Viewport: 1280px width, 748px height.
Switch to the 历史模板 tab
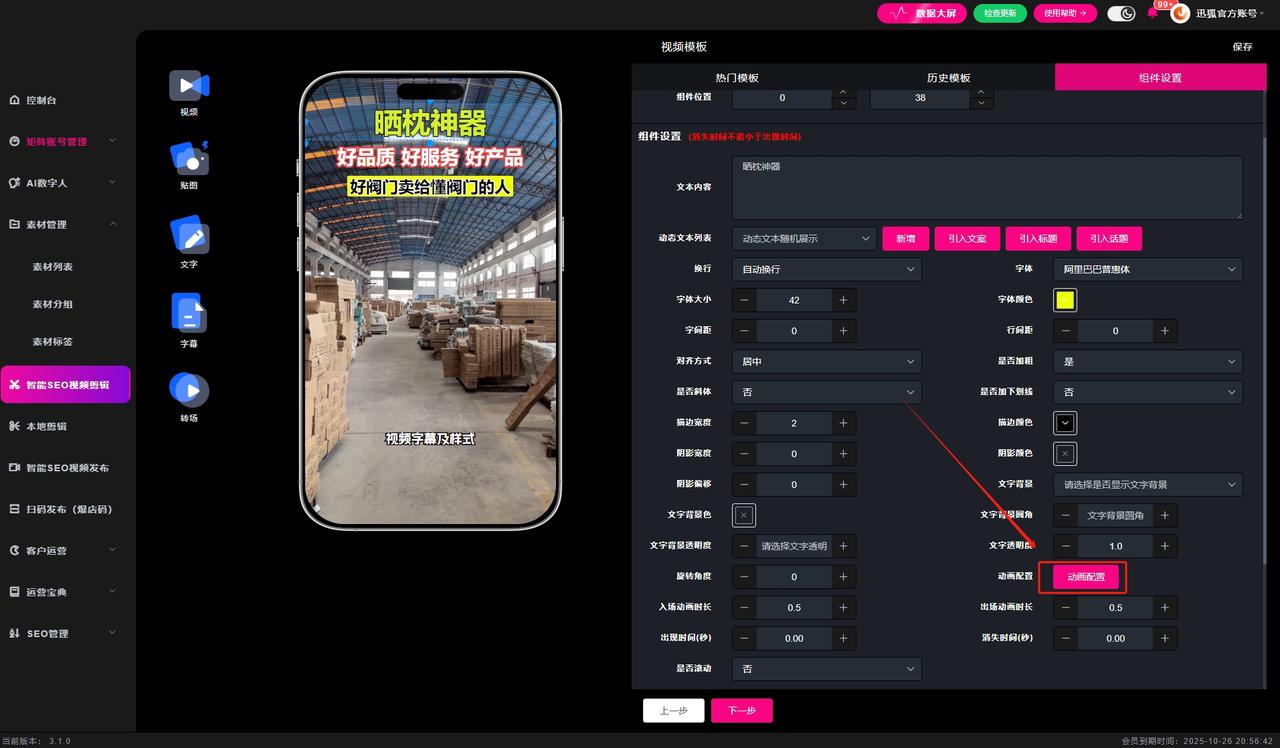click(948, 78)
